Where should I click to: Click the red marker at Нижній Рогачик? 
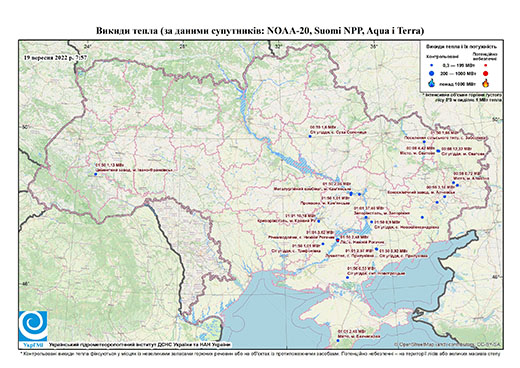click(x=338, y=240)
